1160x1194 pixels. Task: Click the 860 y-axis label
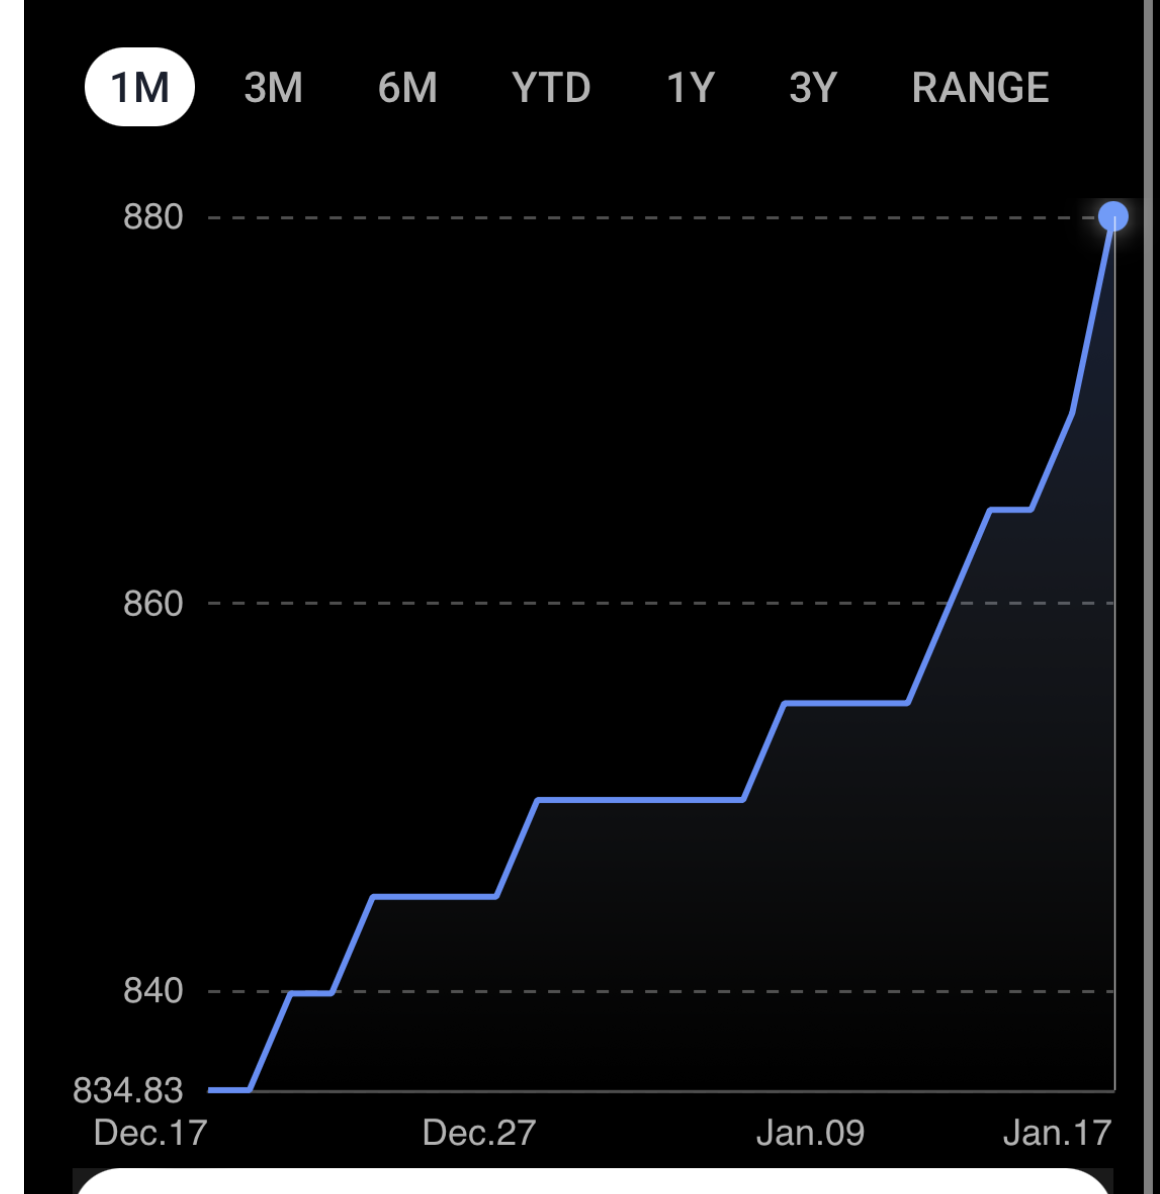click(153, 603)
